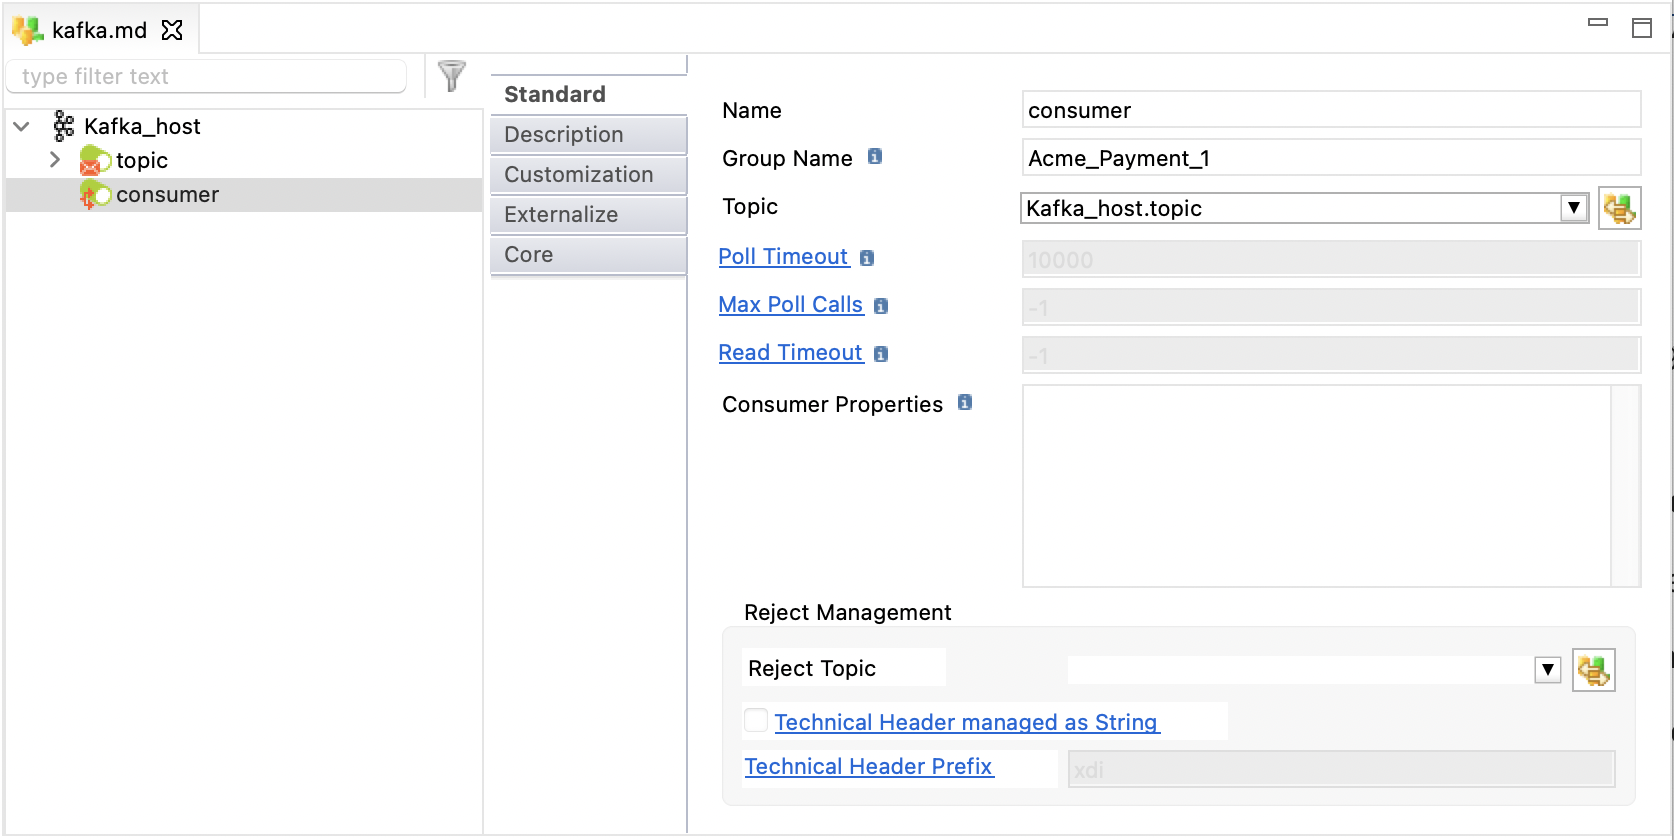Select the Standard properties tab
Image resolution: width=1674 pixels, height=840 pixels.
click(589, 94)
